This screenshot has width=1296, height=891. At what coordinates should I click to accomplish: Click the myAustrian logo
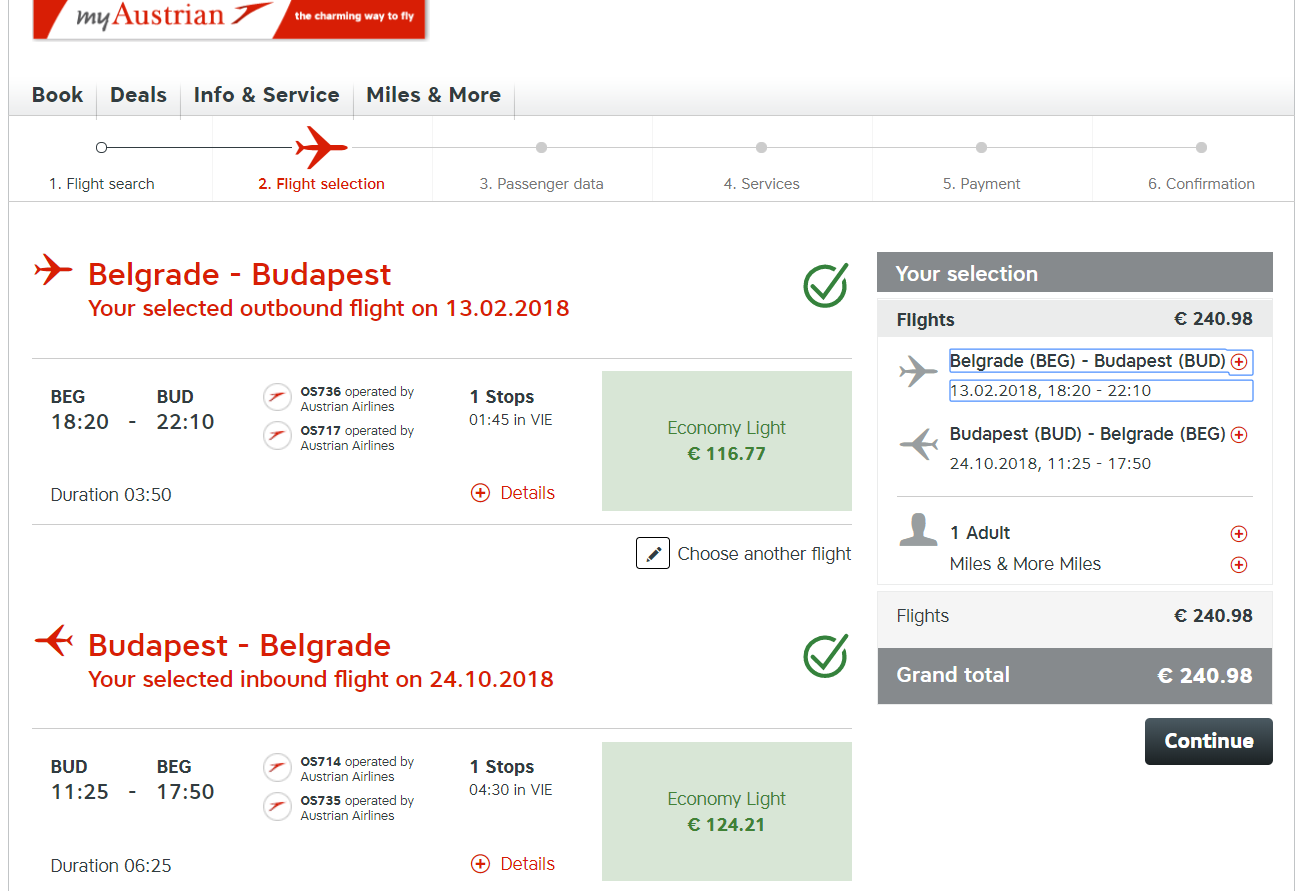click(229, 19)
